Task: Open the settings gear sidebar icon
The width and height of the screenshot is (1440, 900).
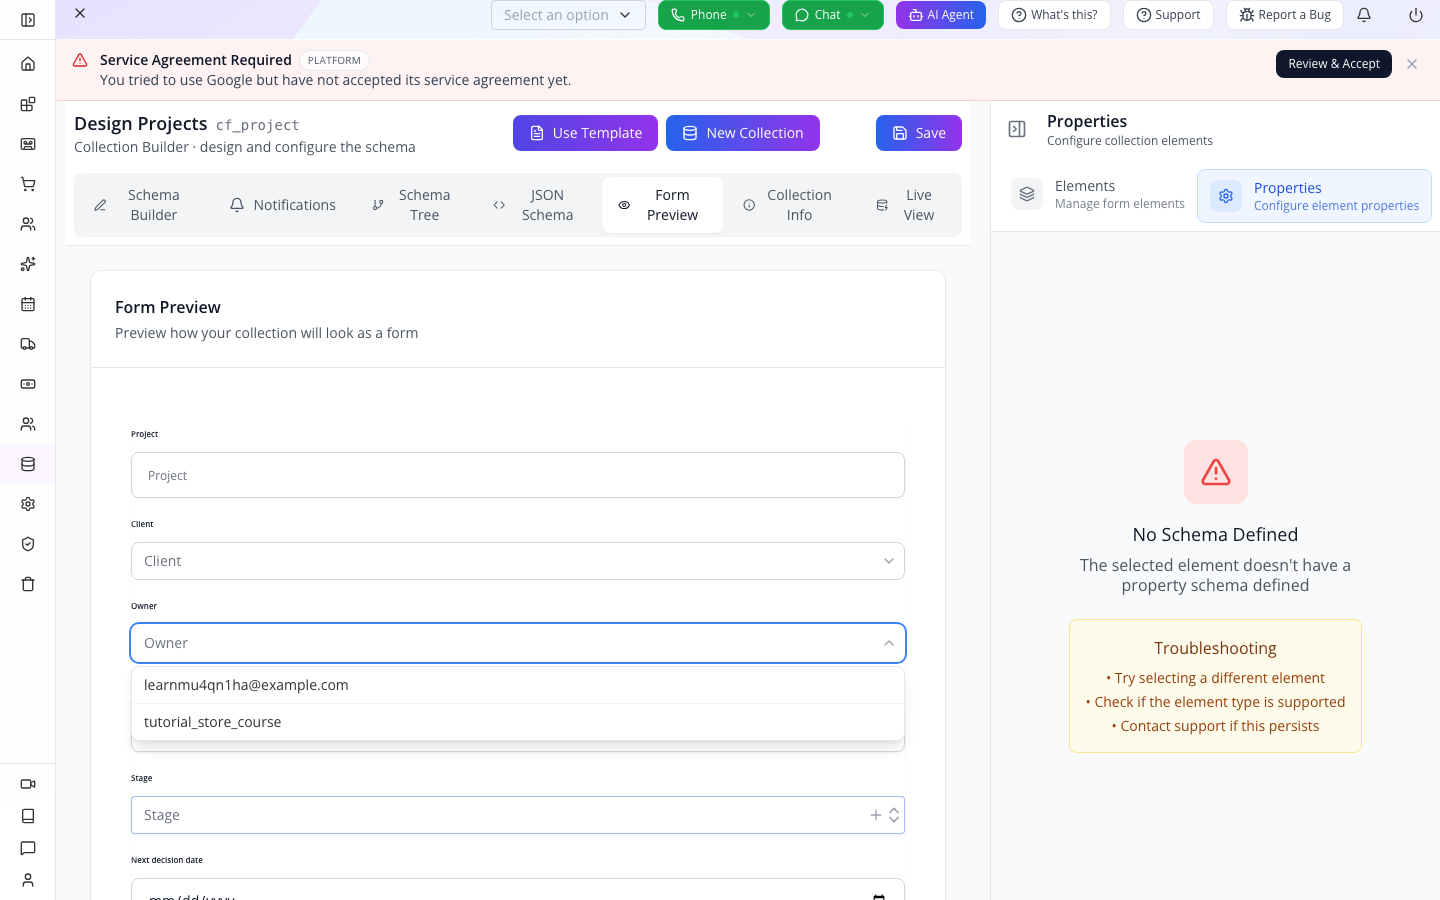Action: pos(28,504)
